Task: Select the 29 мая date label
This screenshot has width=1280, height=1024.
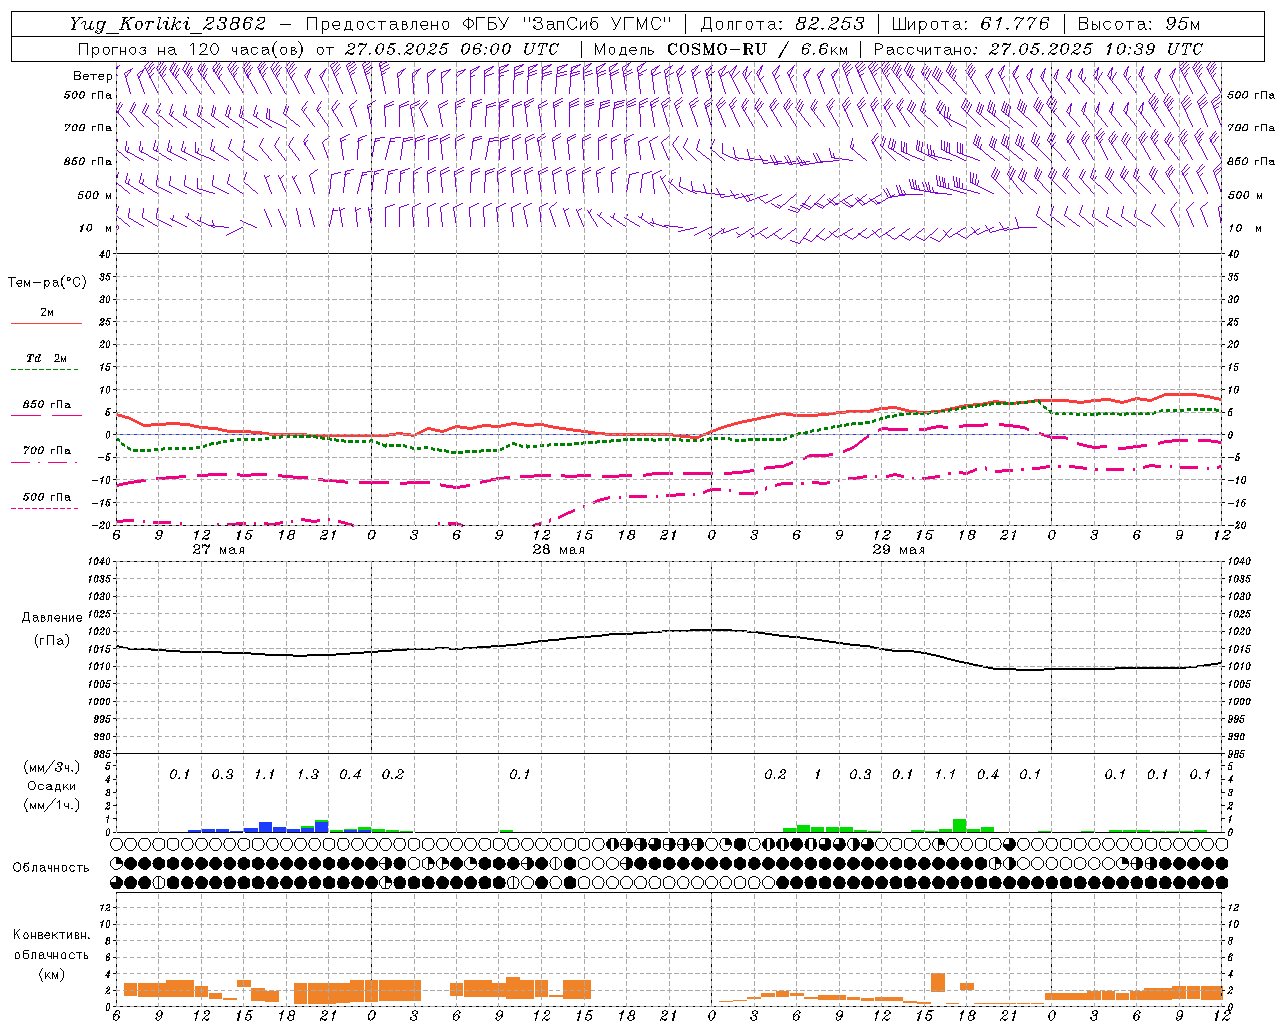Action: coord(898,550)
